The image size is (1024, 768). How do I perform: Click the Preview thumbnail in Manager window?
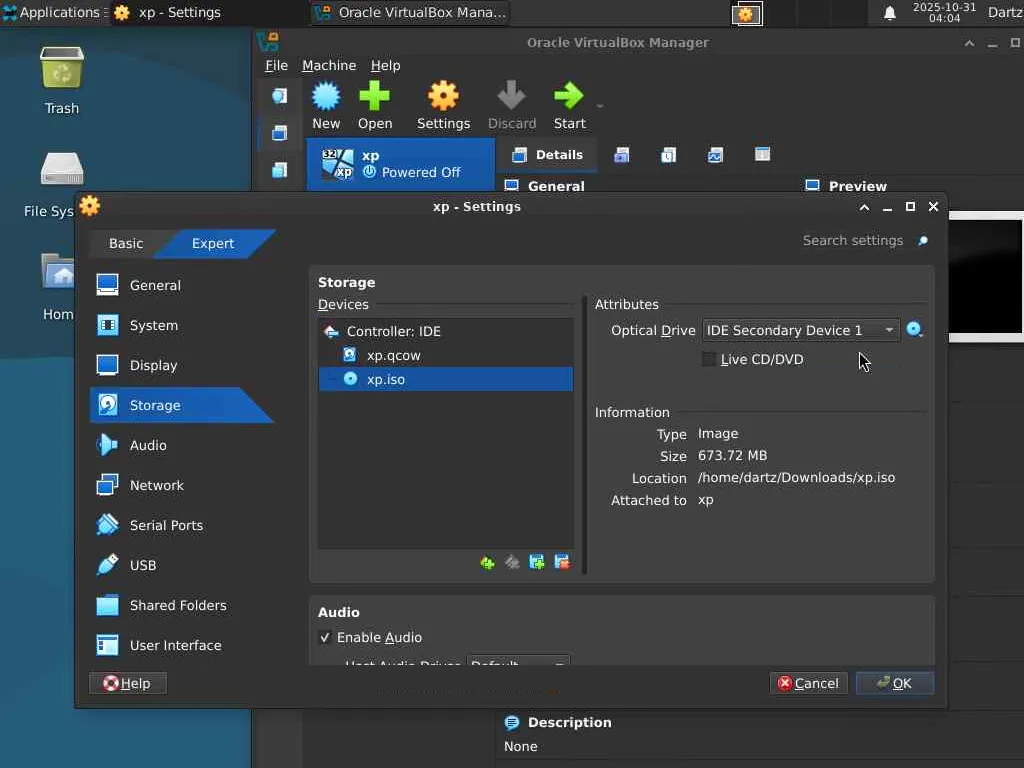point(986,276)
